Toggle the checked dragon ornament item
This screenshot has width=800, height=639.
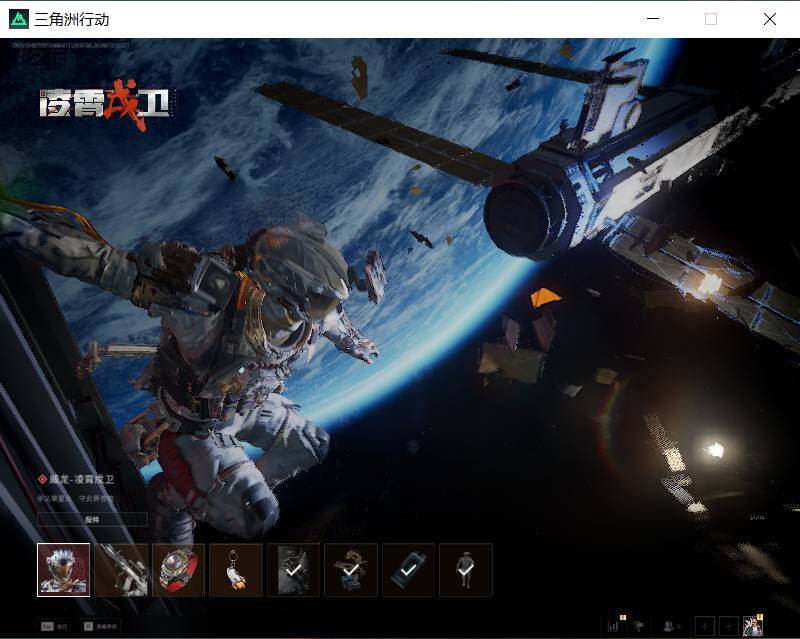tap(351, 570)
